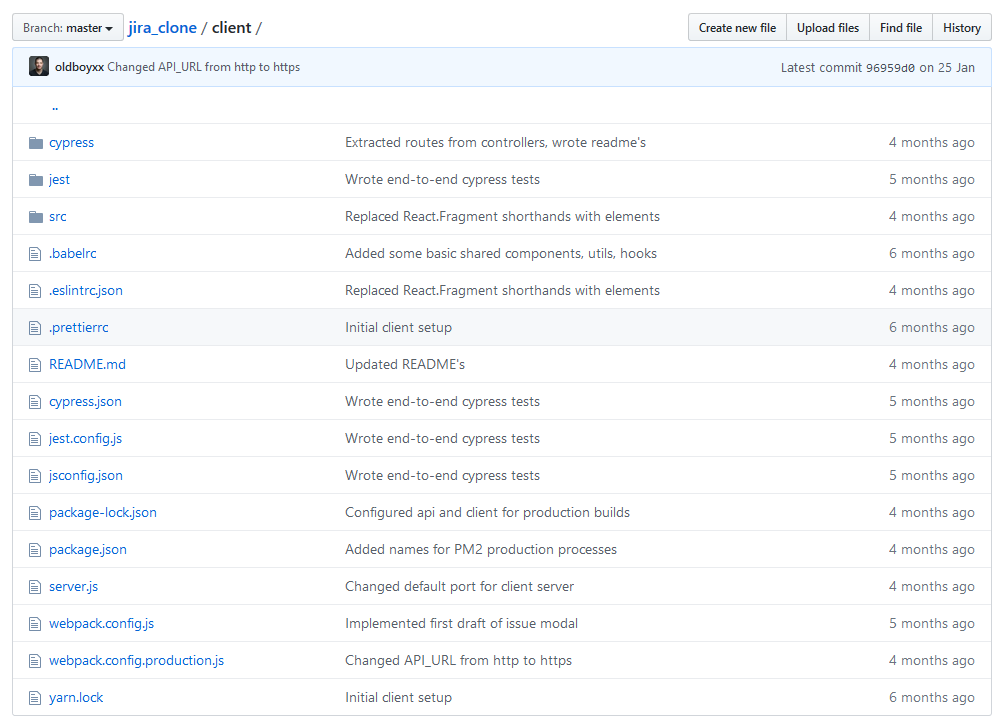This screenshot has height=727, width=999.
Task: Open the server.js file
Action: 73,586
